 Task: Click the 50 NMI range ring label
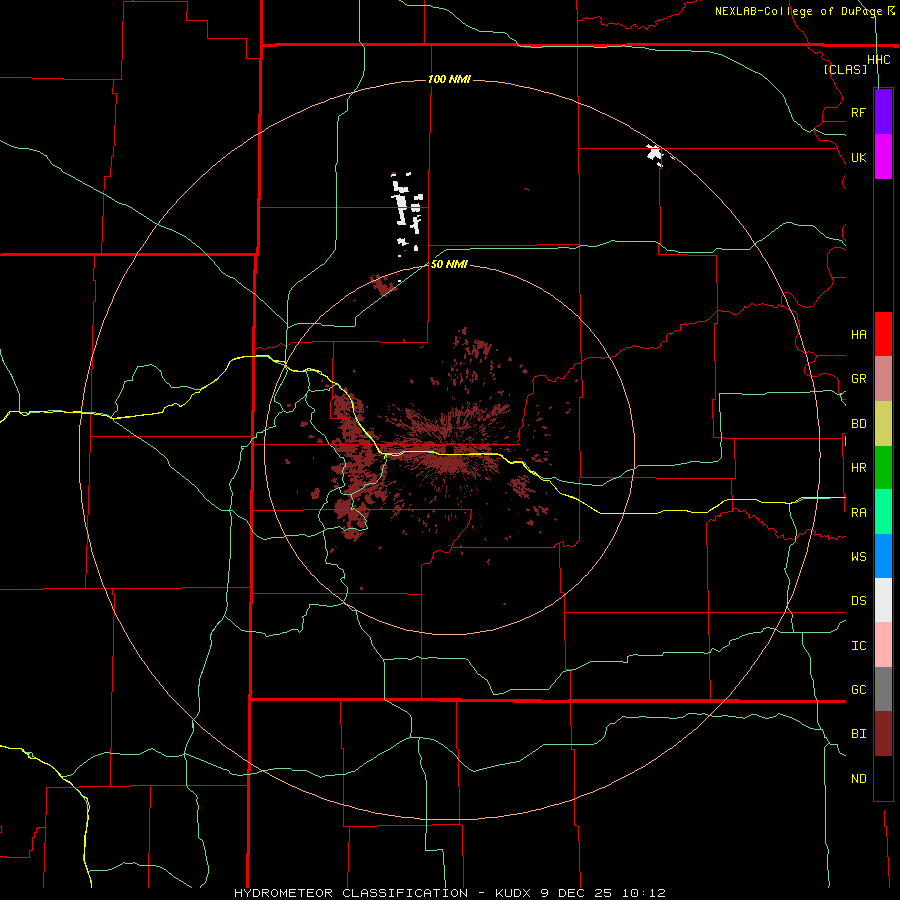pyautogui.click(x=449, y=265)
